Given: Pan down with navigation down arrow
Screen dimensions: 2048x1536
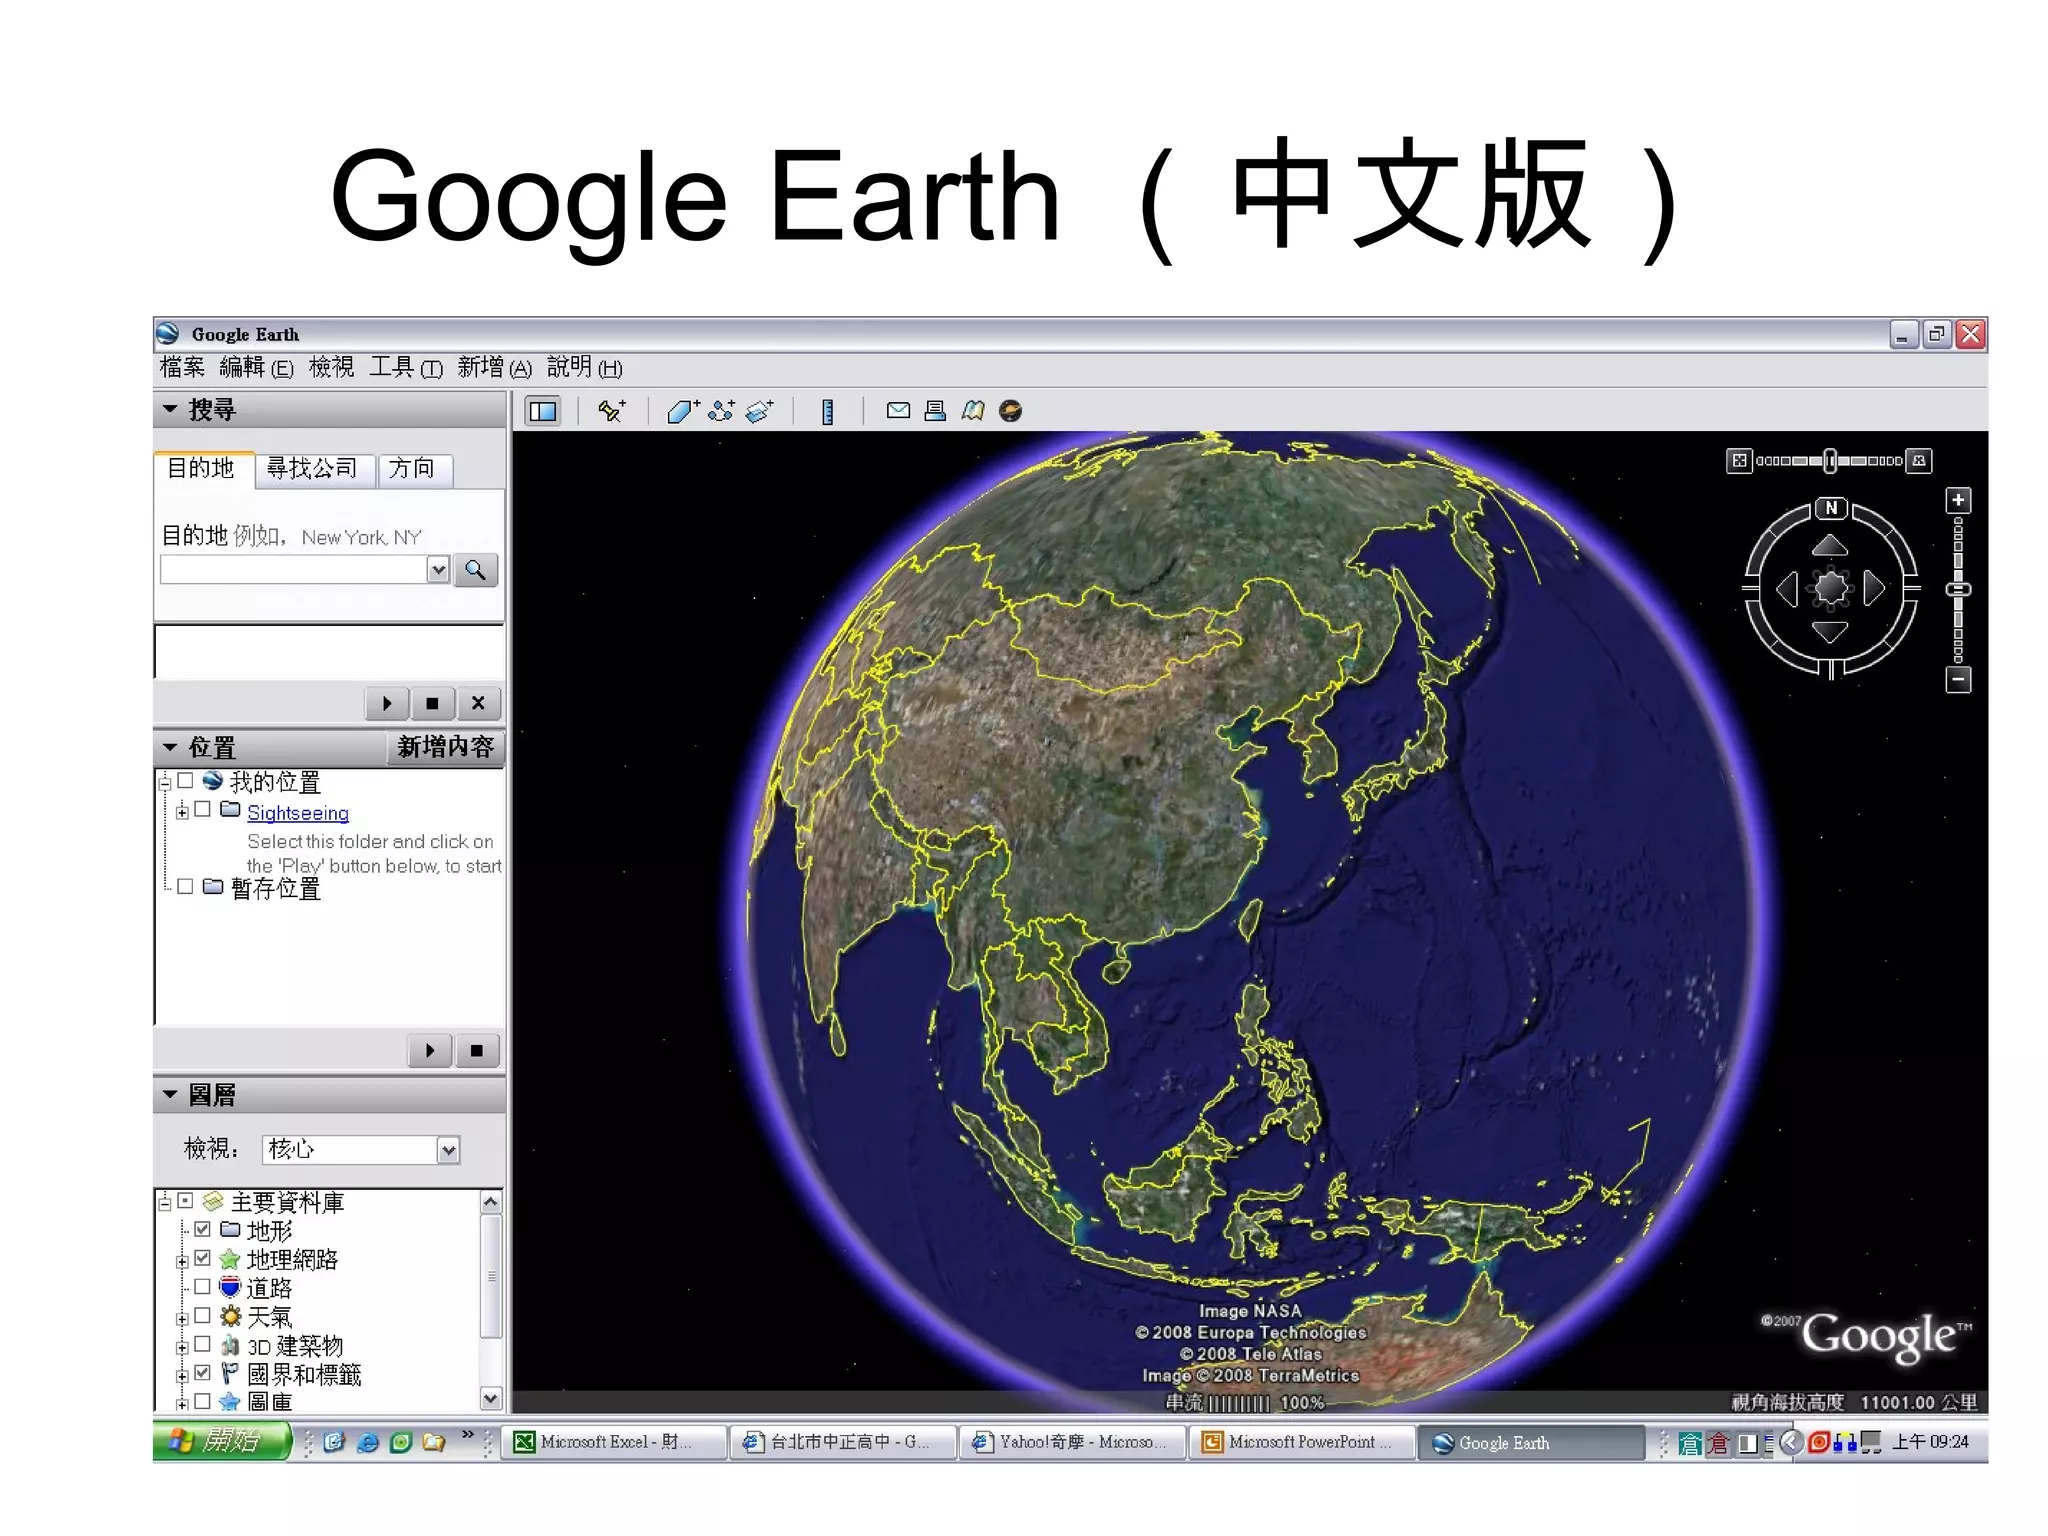Looking at the screenshot, I should click(1830, 631).
